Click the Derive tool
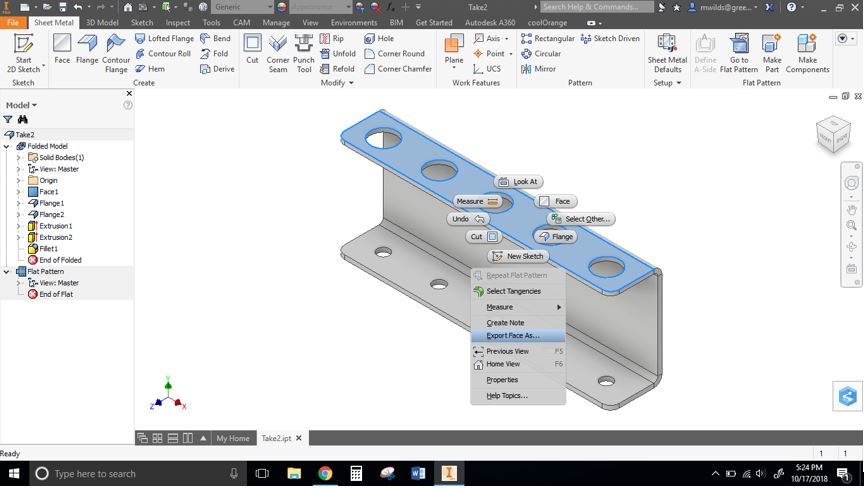Image resolution: width=865 pixels, height=488 pixels. pos(217,69)
